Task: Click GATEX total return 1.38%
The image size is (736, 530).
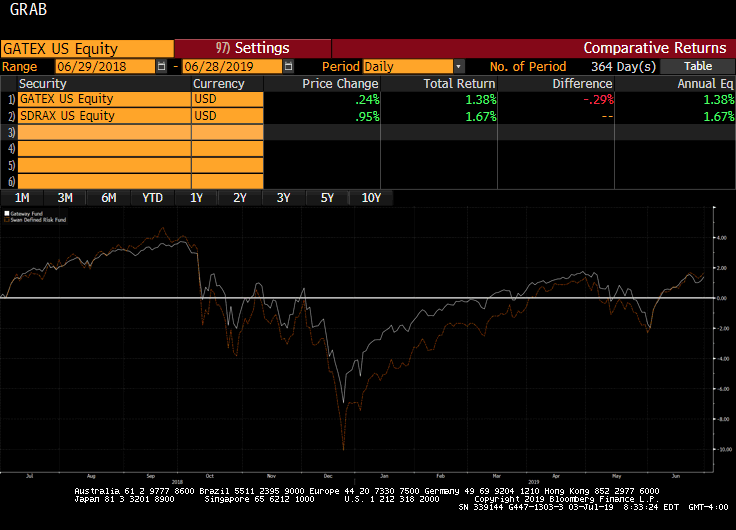Action: coord(481,100)
